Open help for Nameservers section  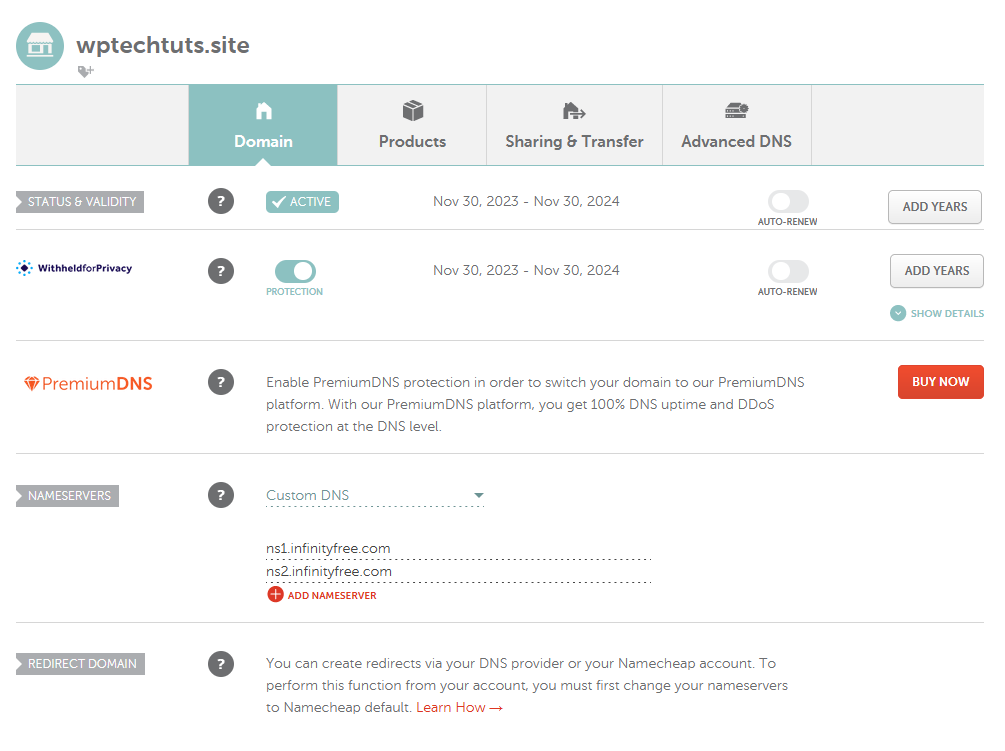point(221,495)
